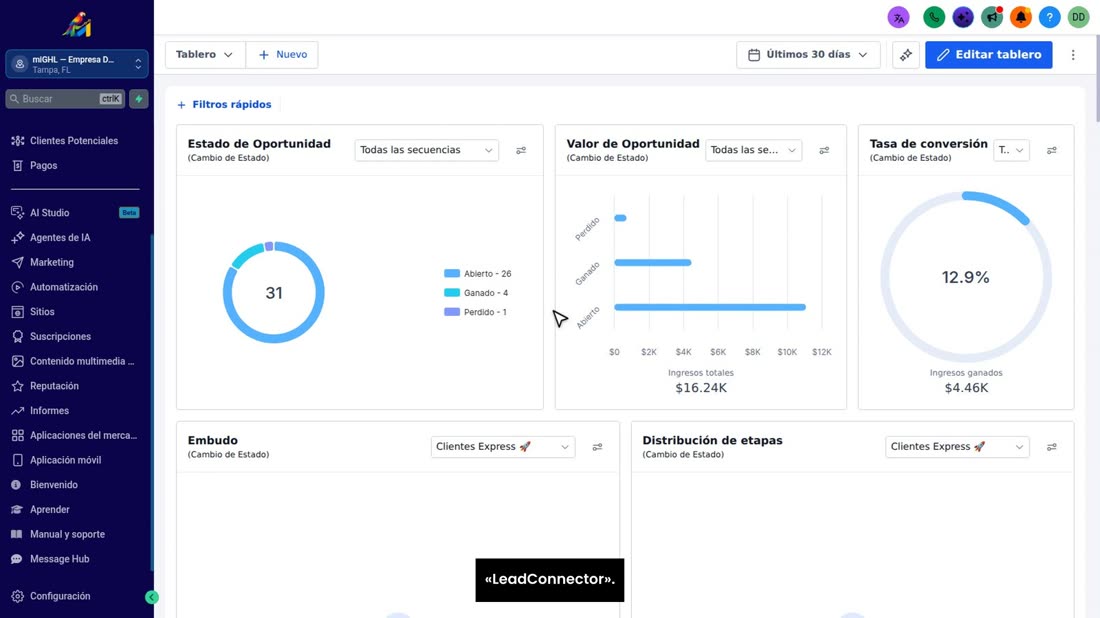This screenshot has width=1100, height=618.
Task: Open the DD user profile avatar
Action: [x=1078, y=18]
